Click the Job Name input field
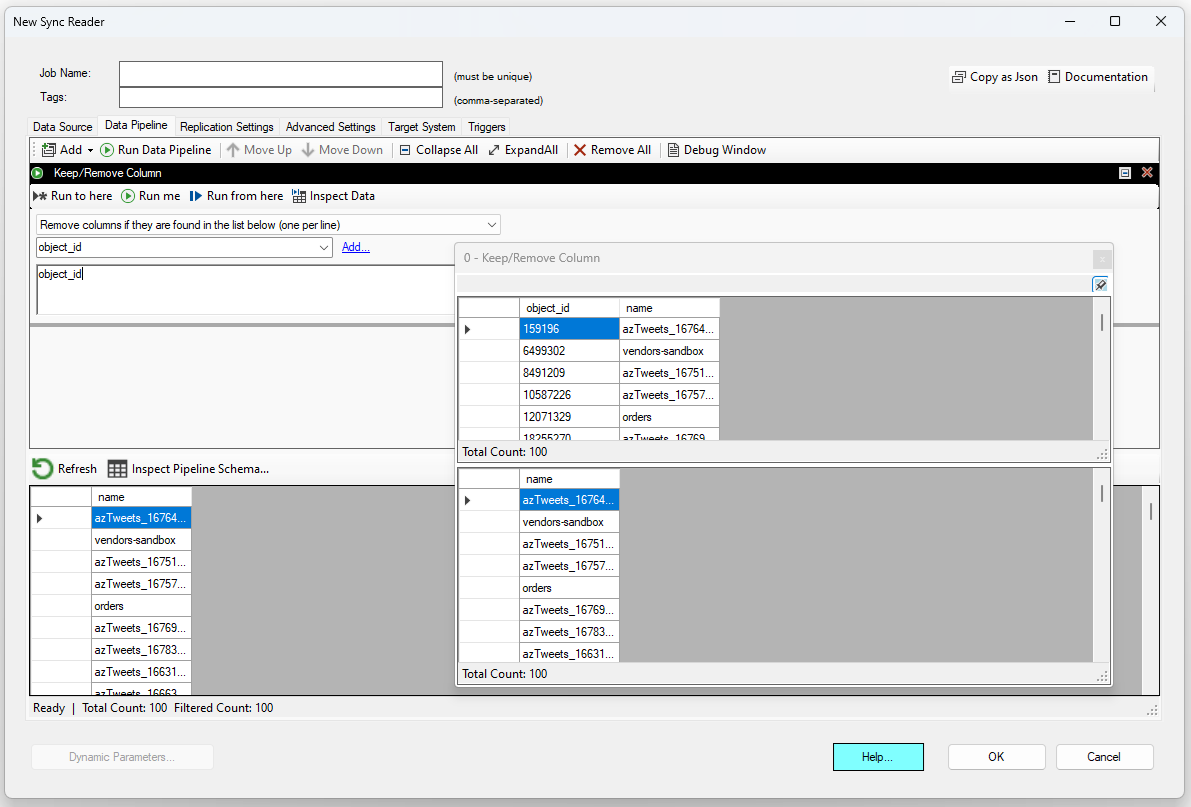The height and width of the screenshot is (807, 1191). [280, 74]
